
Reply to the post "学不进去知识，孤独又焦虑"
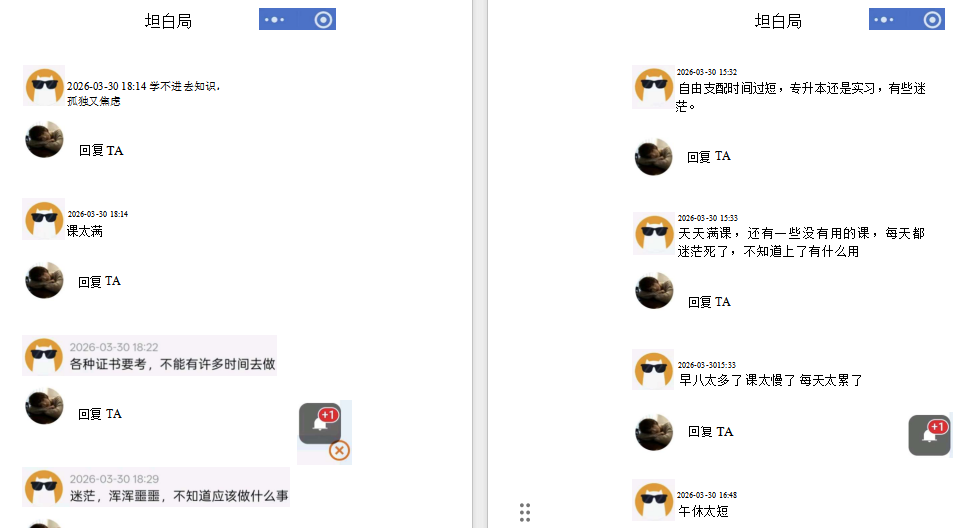point(101,151)
